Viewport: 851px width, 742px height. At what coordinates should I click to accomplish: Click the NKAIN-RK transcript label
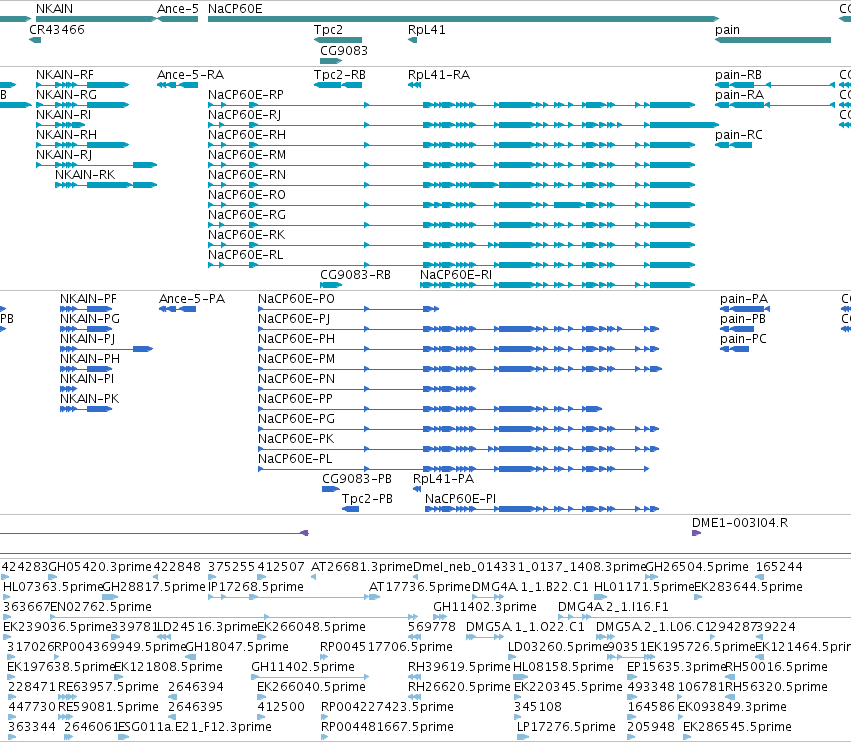click(x=85, y=174)
